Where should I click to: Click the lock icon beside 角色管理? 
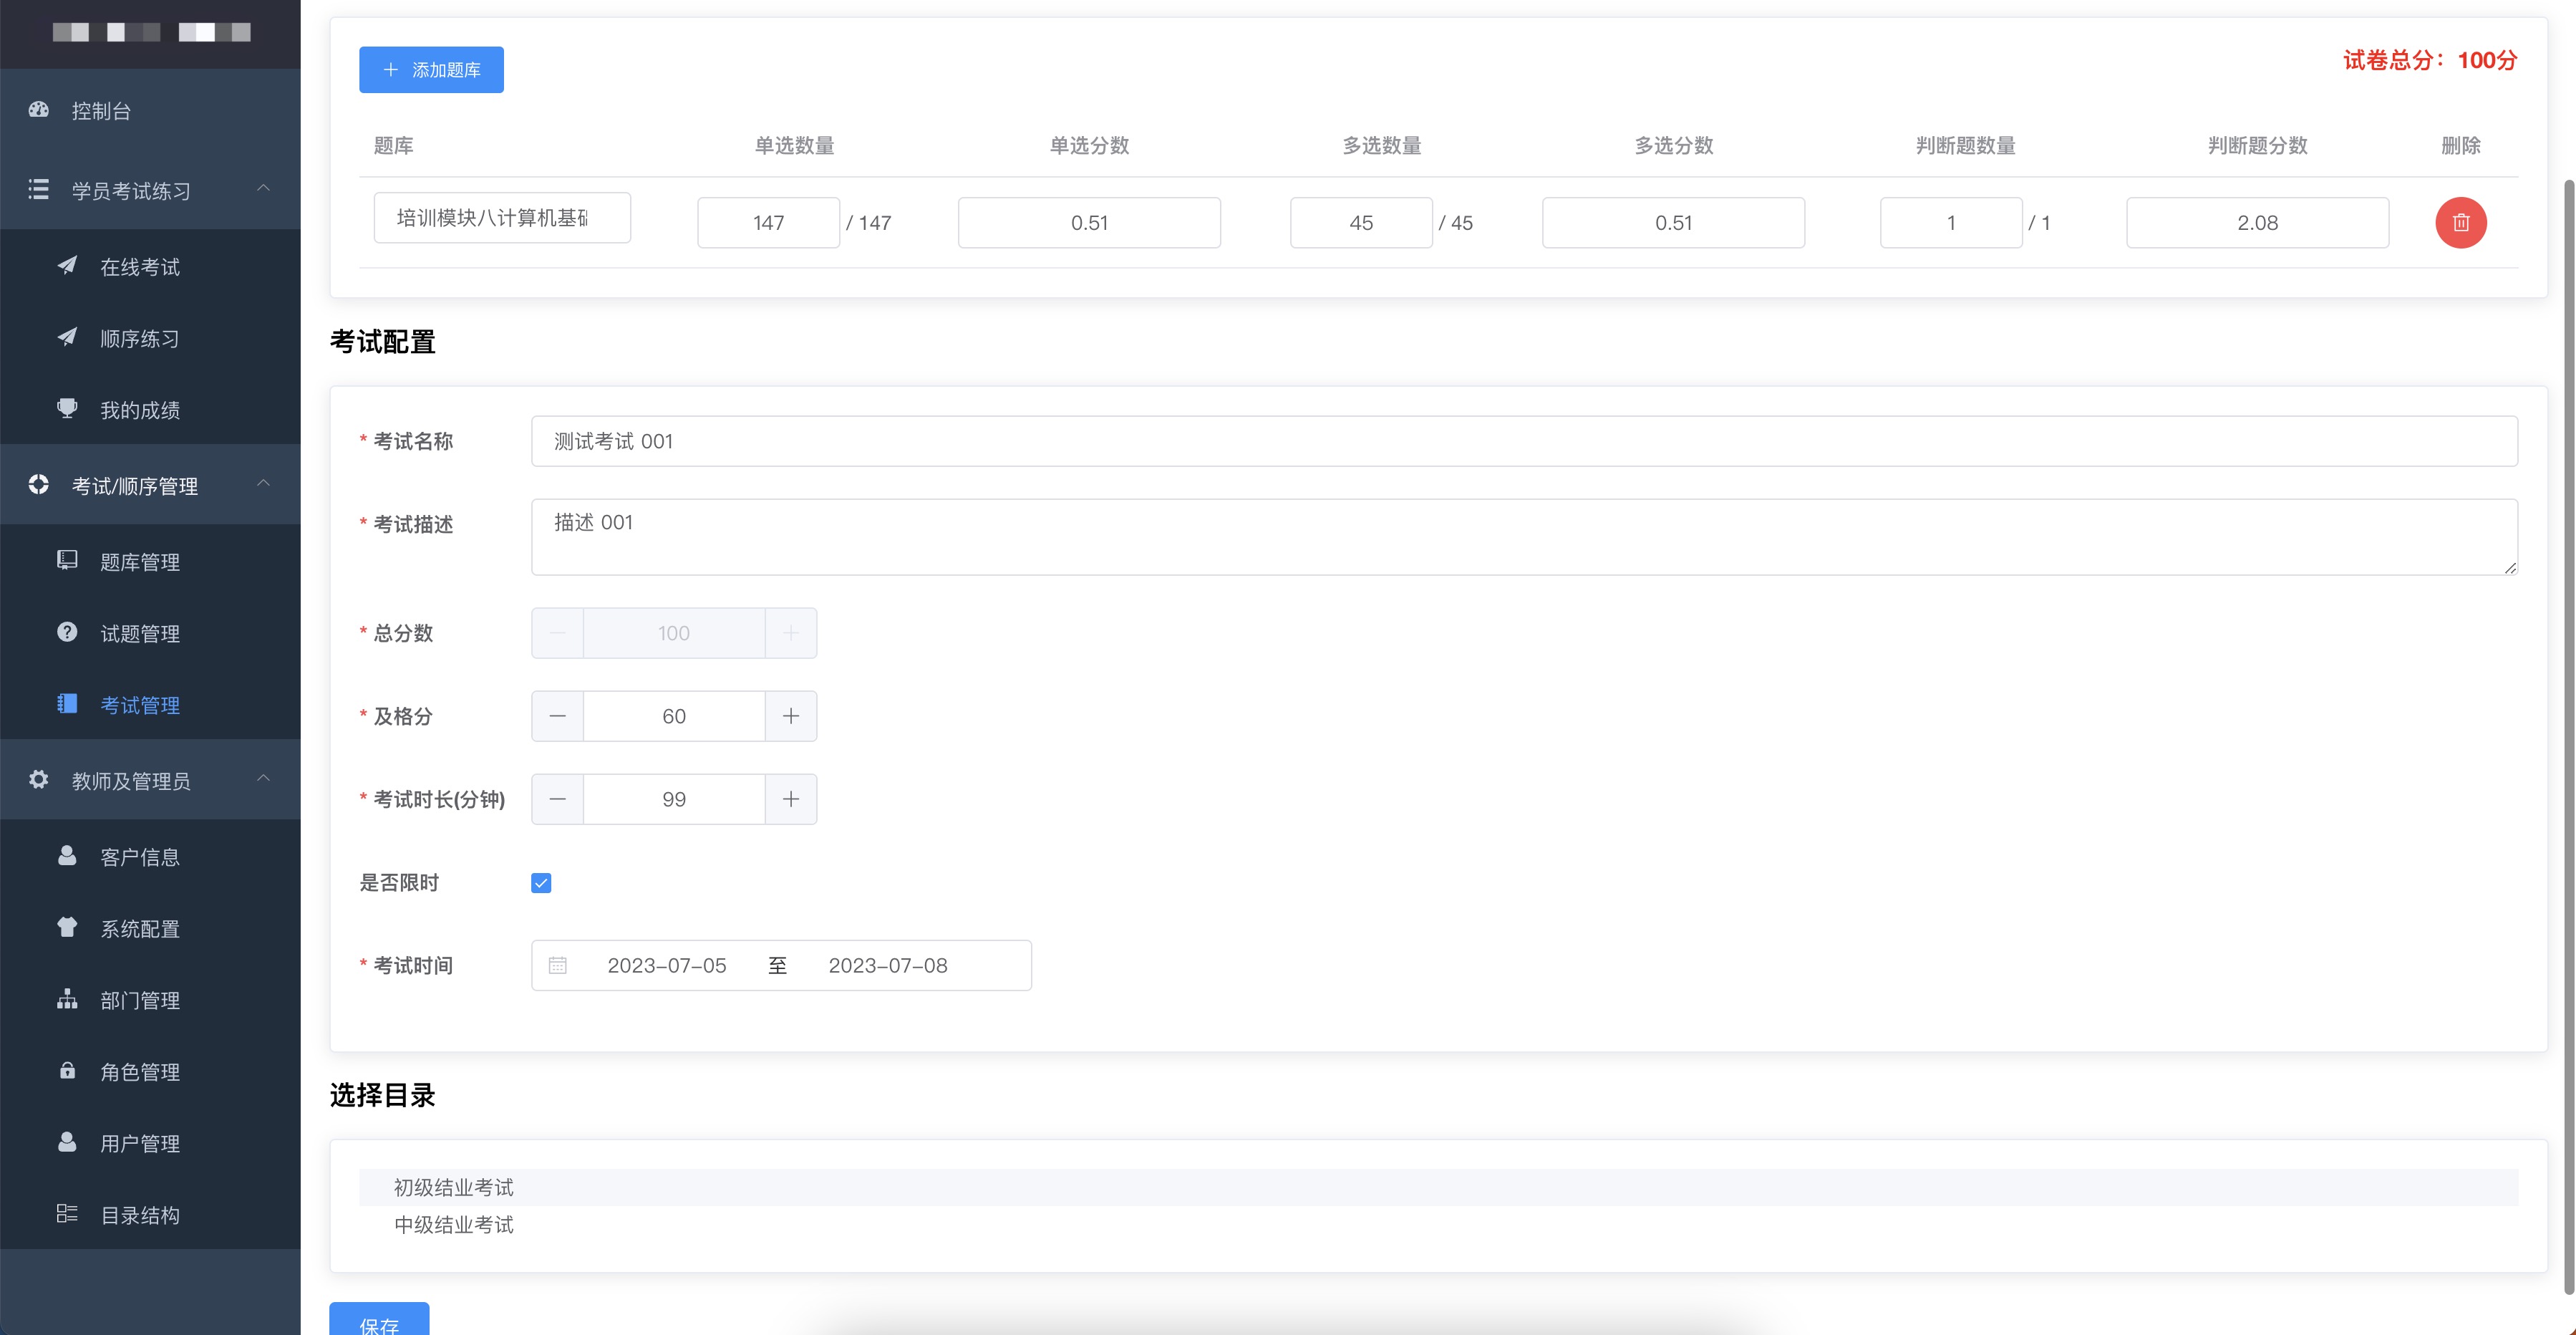point(67,1070)
